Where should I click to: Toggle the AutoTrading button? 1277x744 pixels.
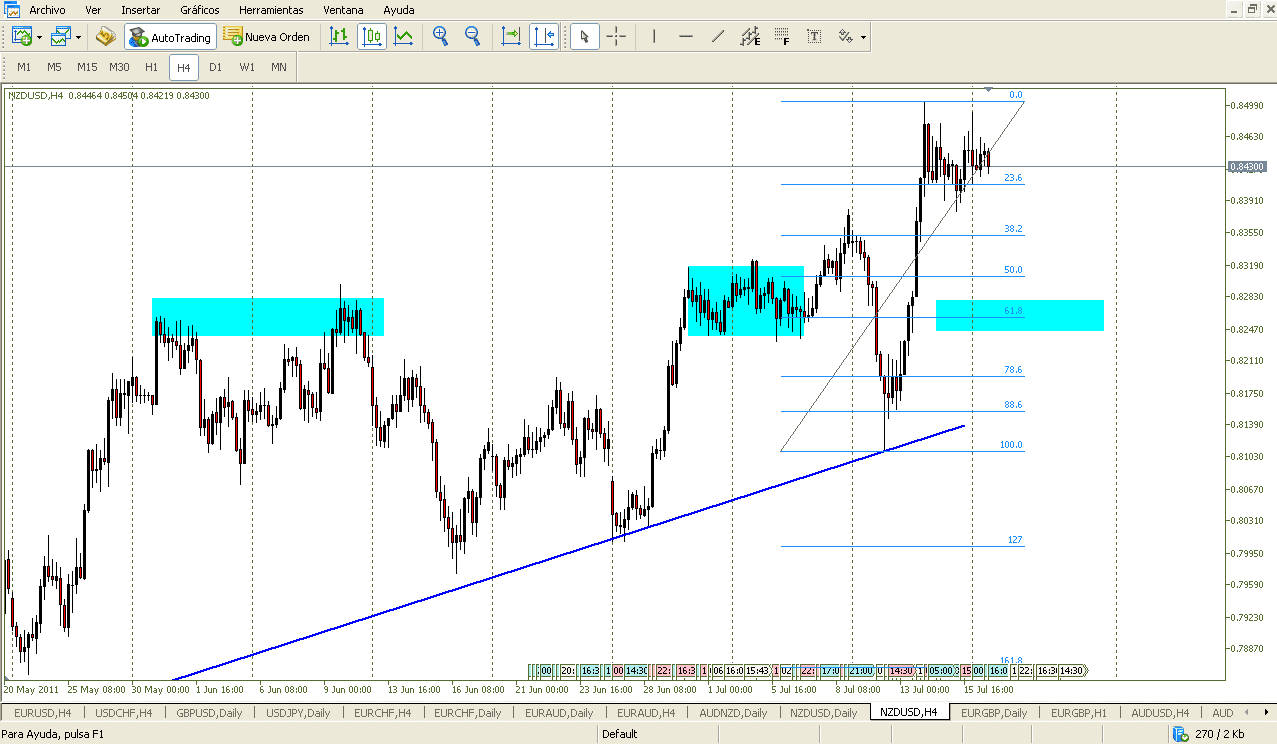click(x=170, y=37)
